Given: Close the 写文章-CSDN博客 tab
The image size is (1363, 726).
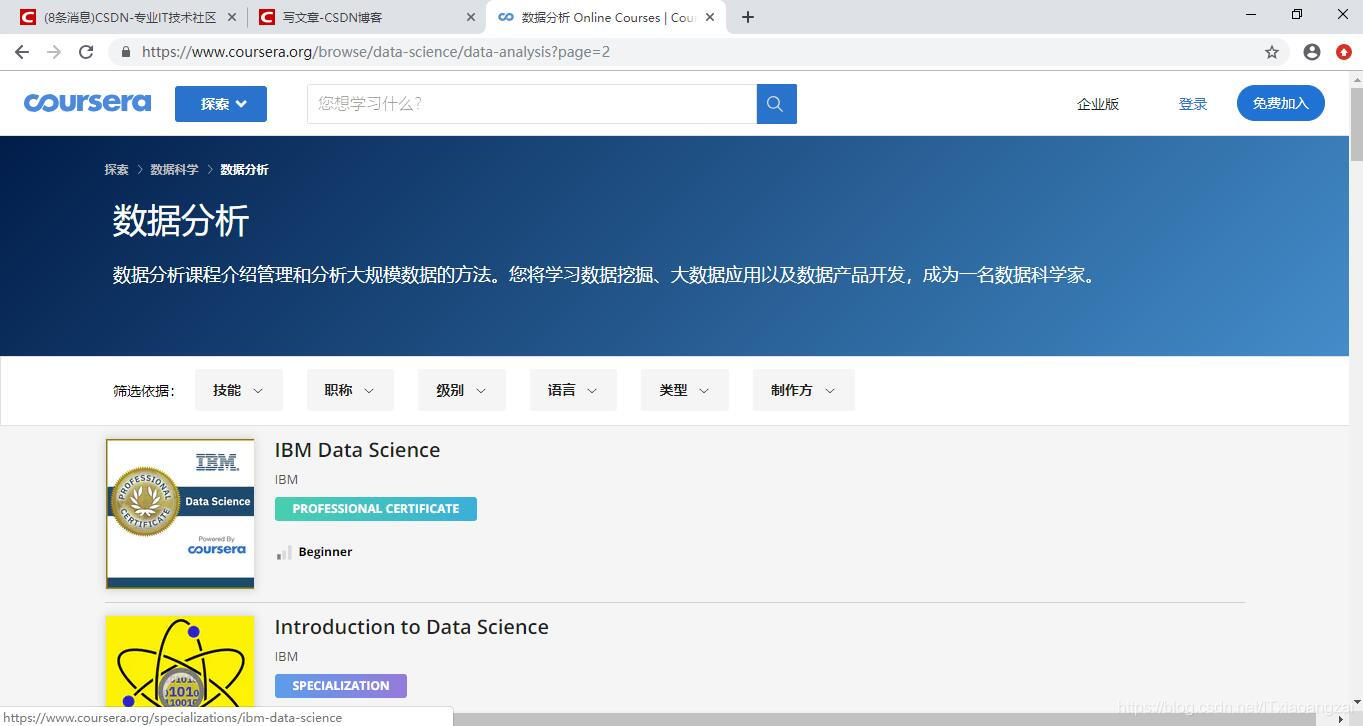Looking at the screenshot, I should [471, 17].
